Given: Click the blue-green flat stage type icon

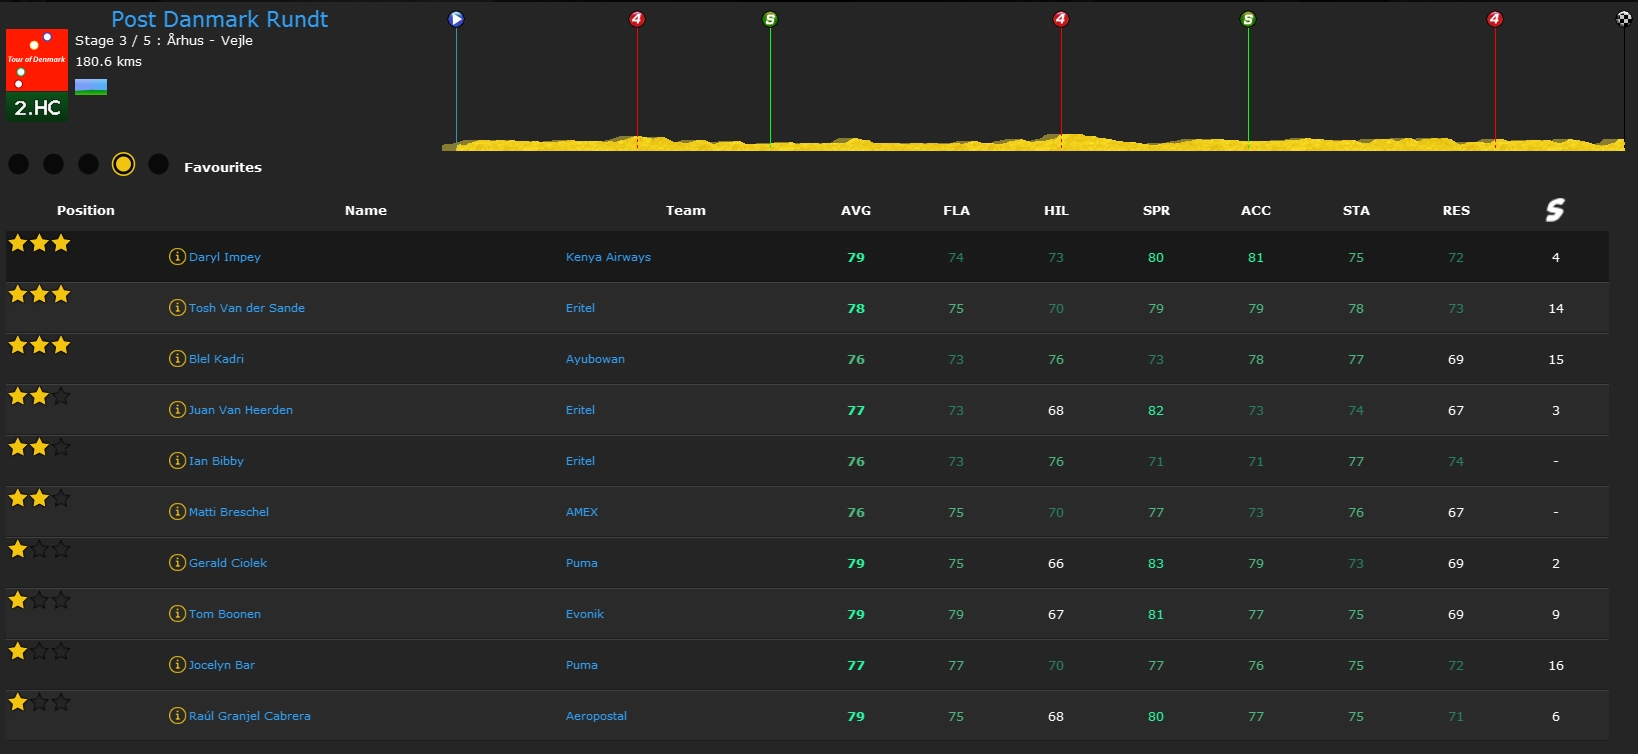Looking at the screenshot, I should (91, 87).
